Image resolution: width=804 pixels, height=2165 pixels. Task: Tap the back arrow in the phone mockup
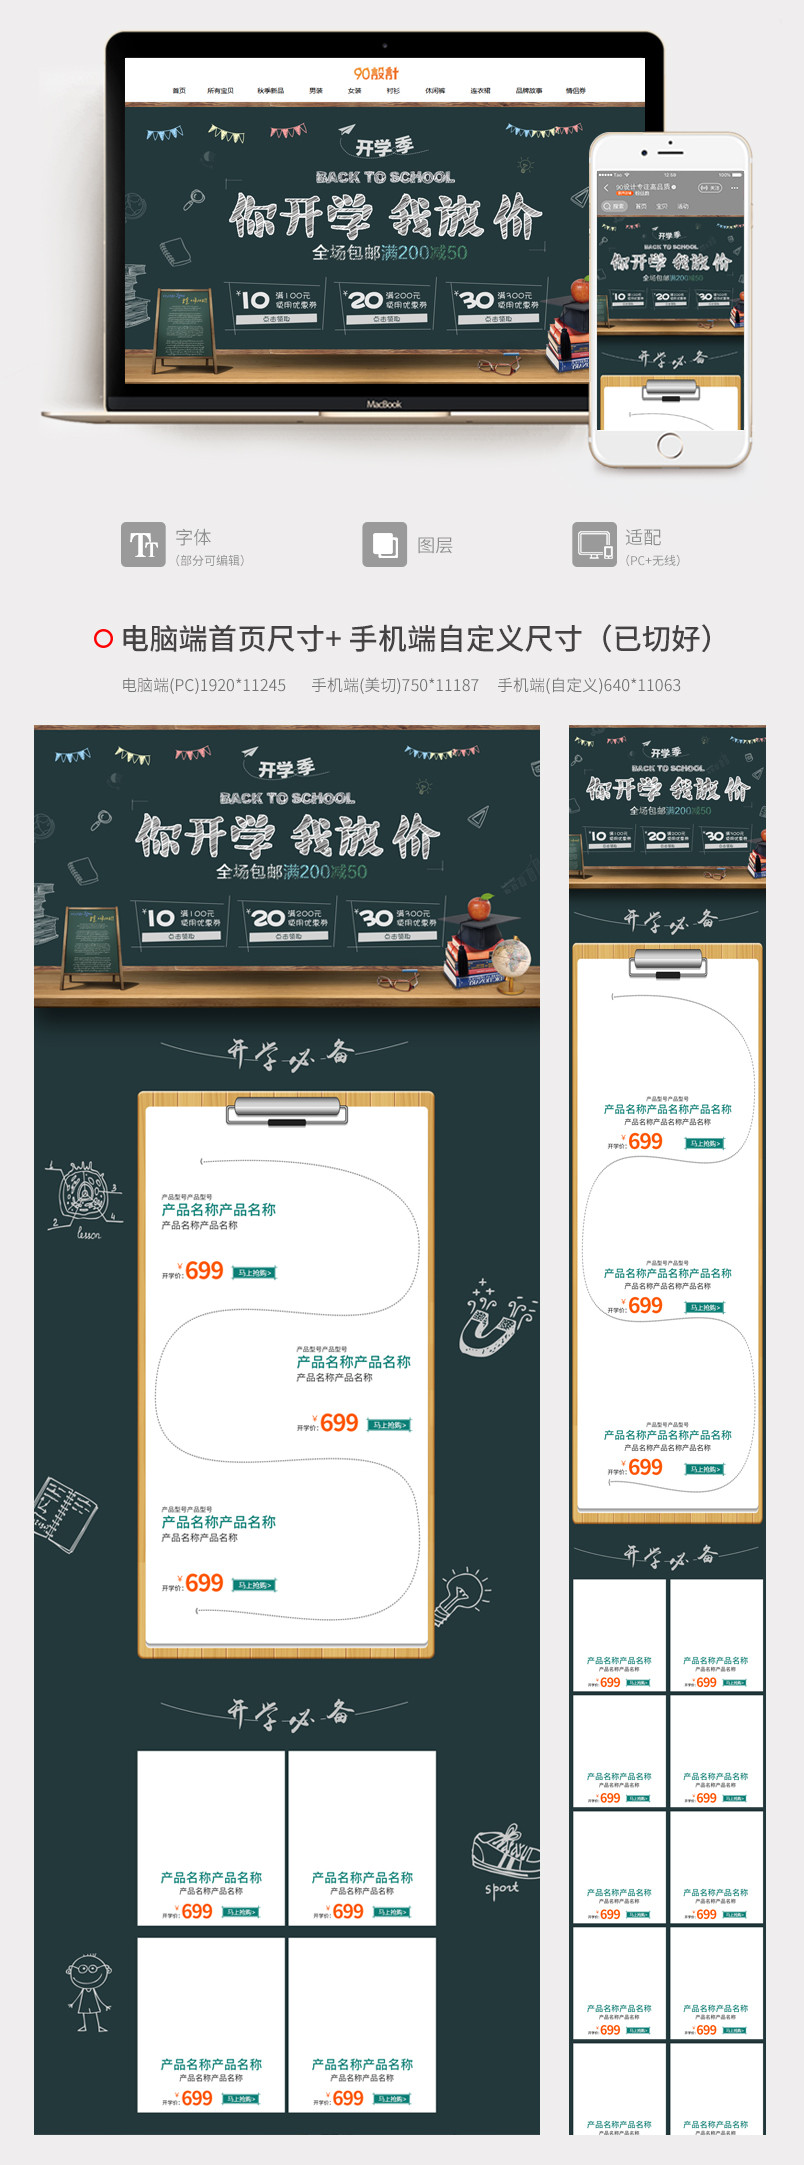pos(606,188)
